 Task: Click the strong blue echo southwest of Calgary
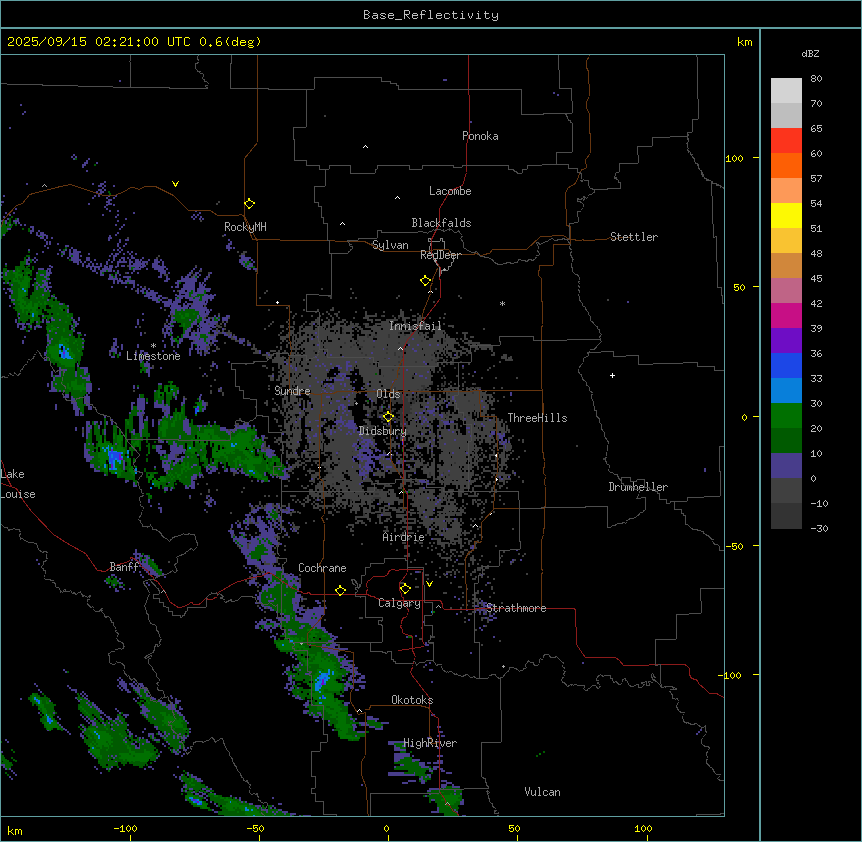pyautogui.click(x=321, y=682)
